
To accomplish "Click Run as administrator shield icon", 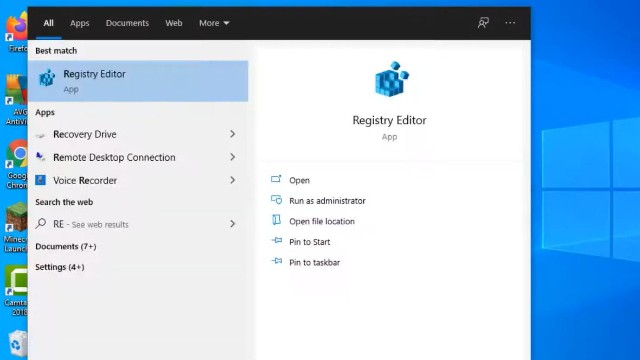I will pyautogui.click(x=276, y=200).
